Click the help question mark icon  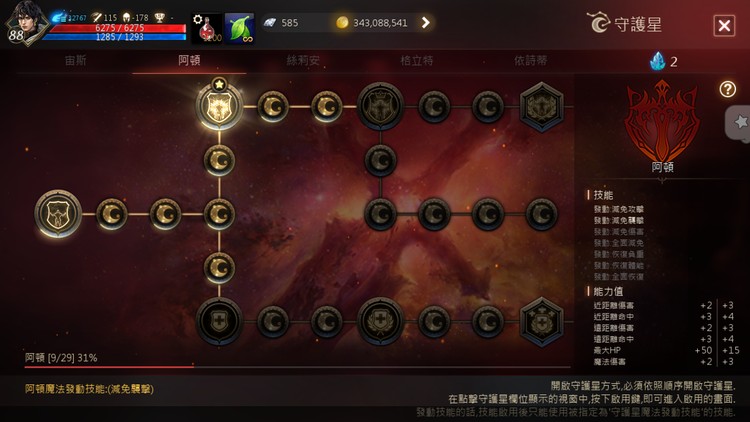click(x=728, y=89)
